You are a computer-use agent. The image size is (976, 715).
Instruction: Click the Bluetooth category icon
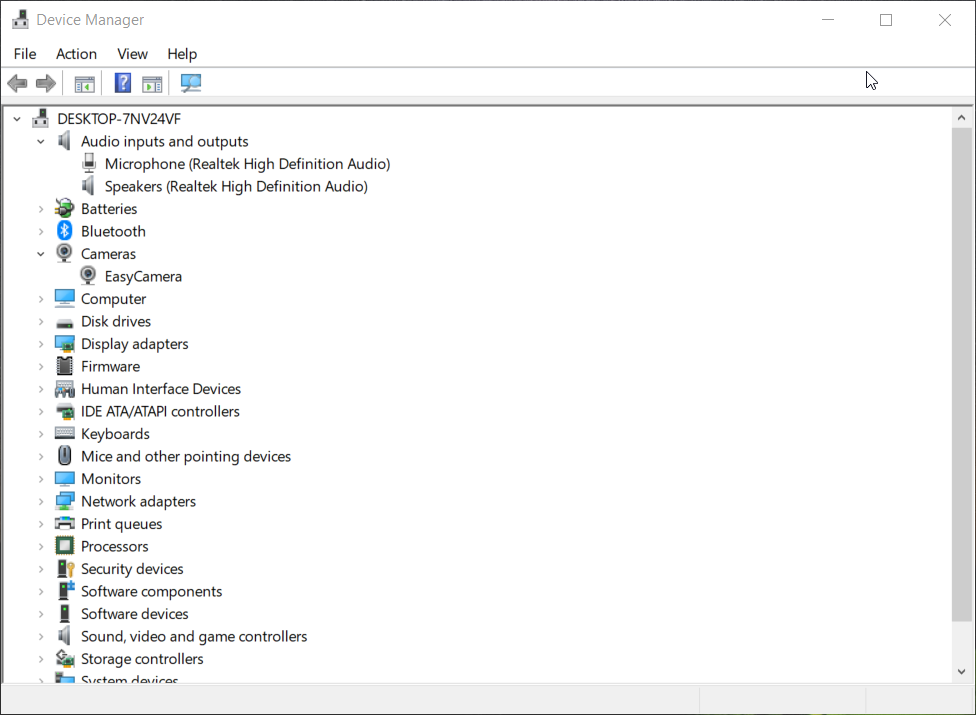(65, 231)
